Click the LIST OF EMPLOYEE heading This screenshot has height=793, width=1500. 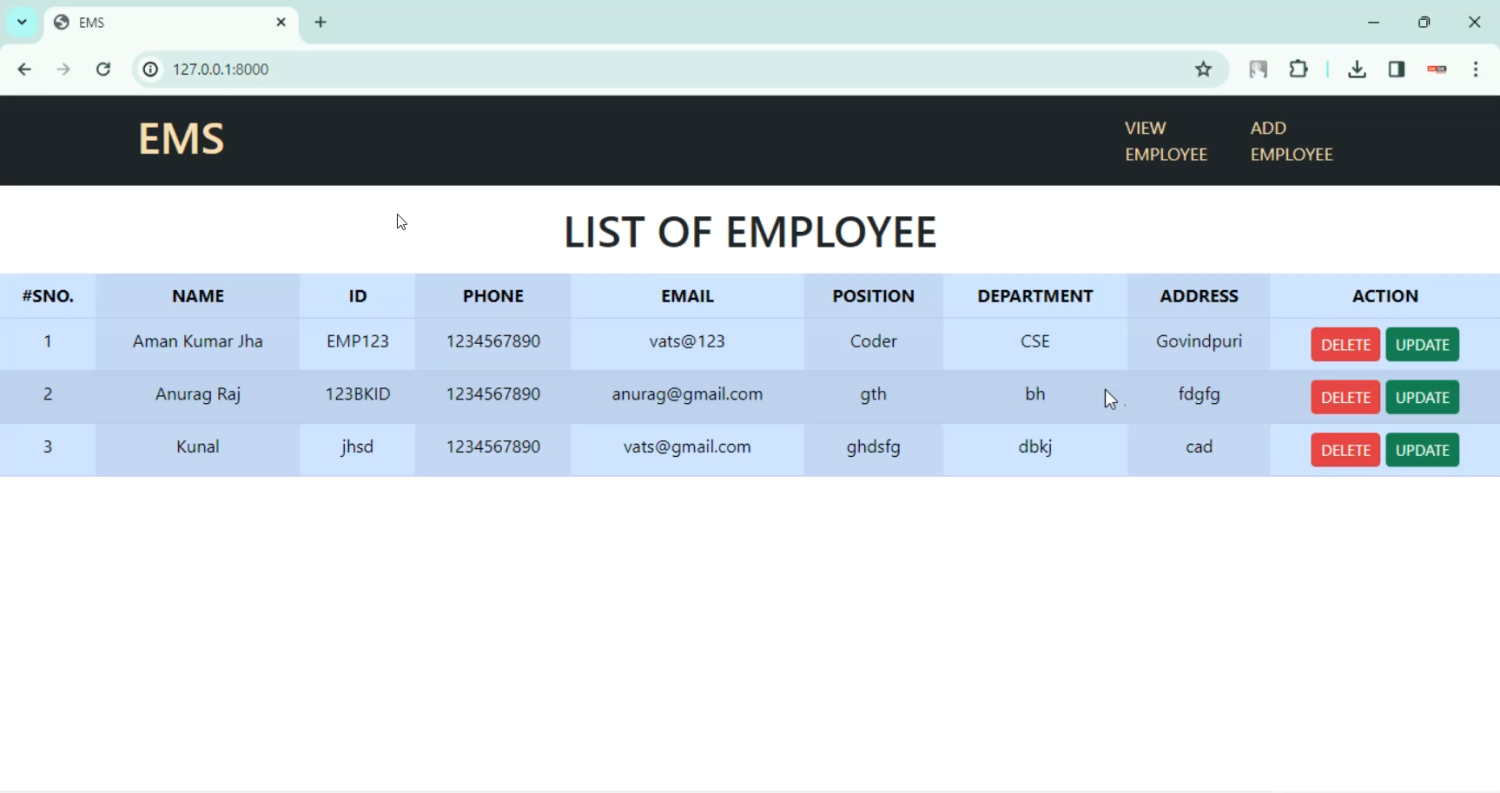point(750,232)
